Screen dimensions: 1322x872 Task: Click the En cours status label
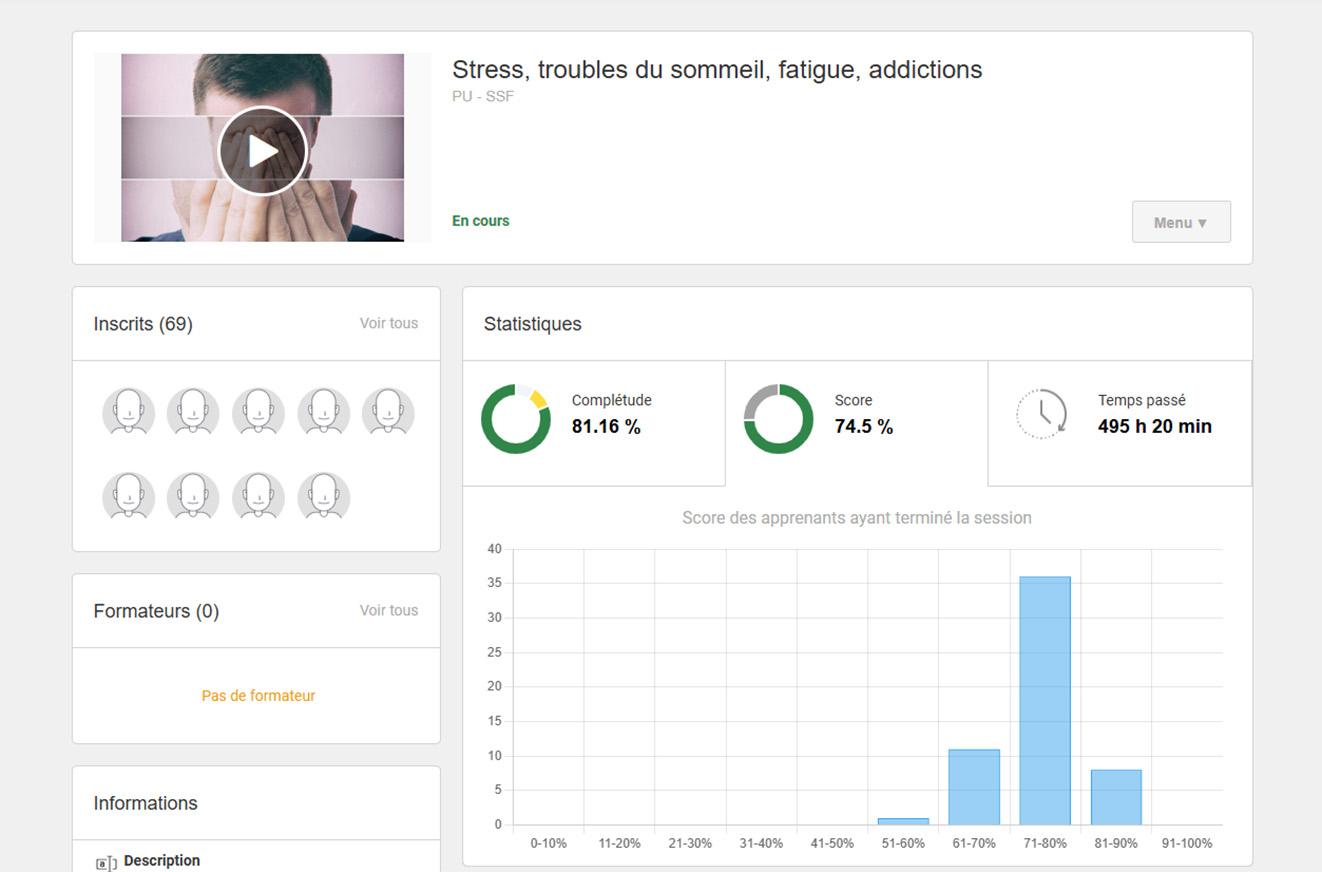(480, 221)
